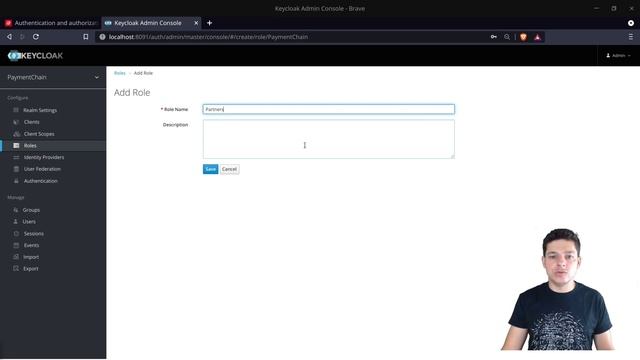Open Realm Settings icon in sidebar
The height and width of the screenshot is (360, 640).
pyautogui.click(x=16, y=110)
